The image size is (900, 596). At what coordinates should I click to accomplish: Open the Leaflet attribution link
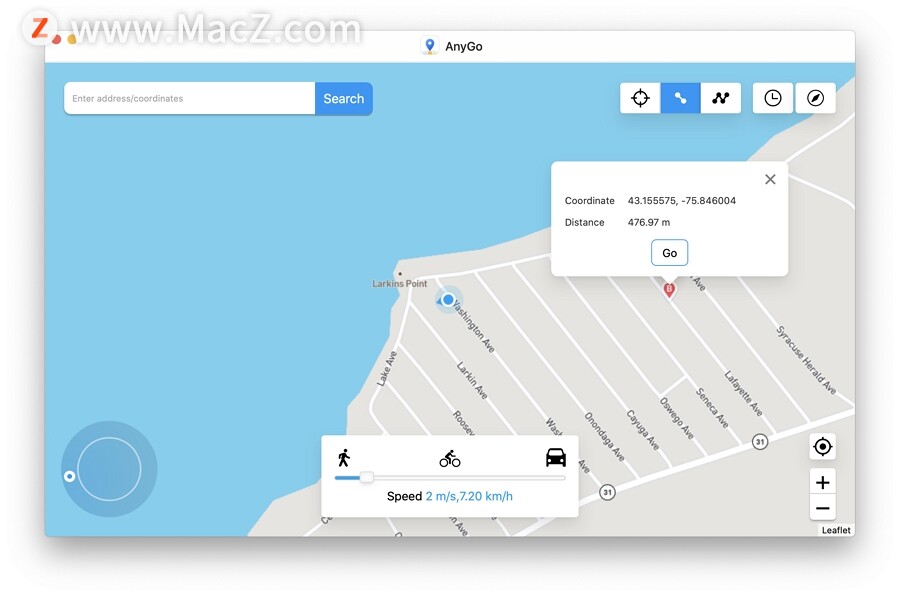(836, 530)
